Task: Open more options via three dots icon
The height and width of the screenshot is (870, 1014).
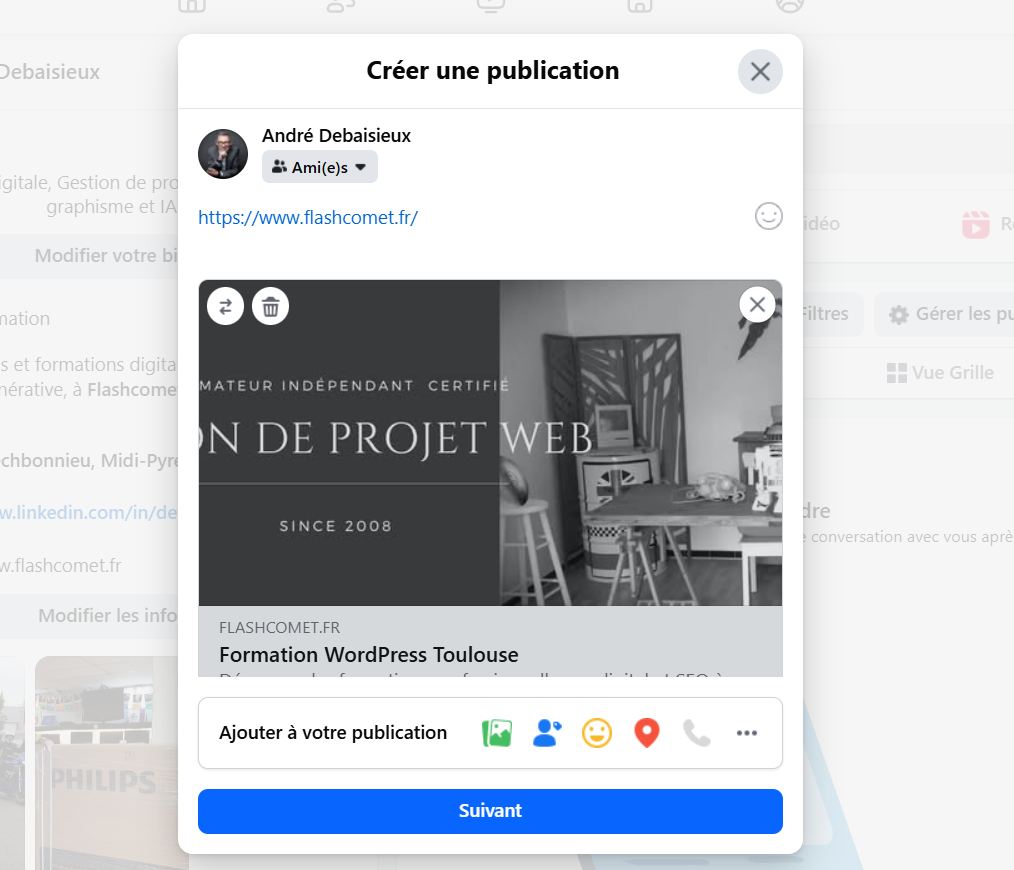Action: click(746, 733)
